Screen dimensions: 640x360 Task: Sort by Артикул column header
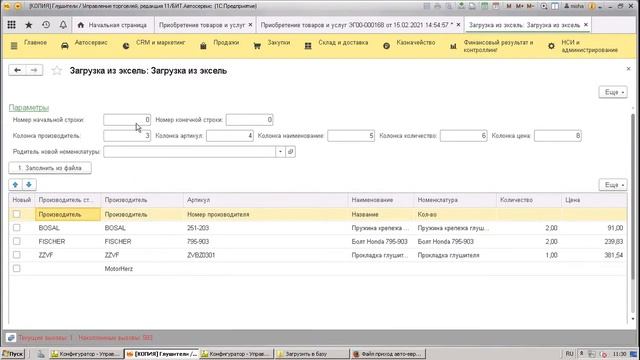click(x=265, y=200)
